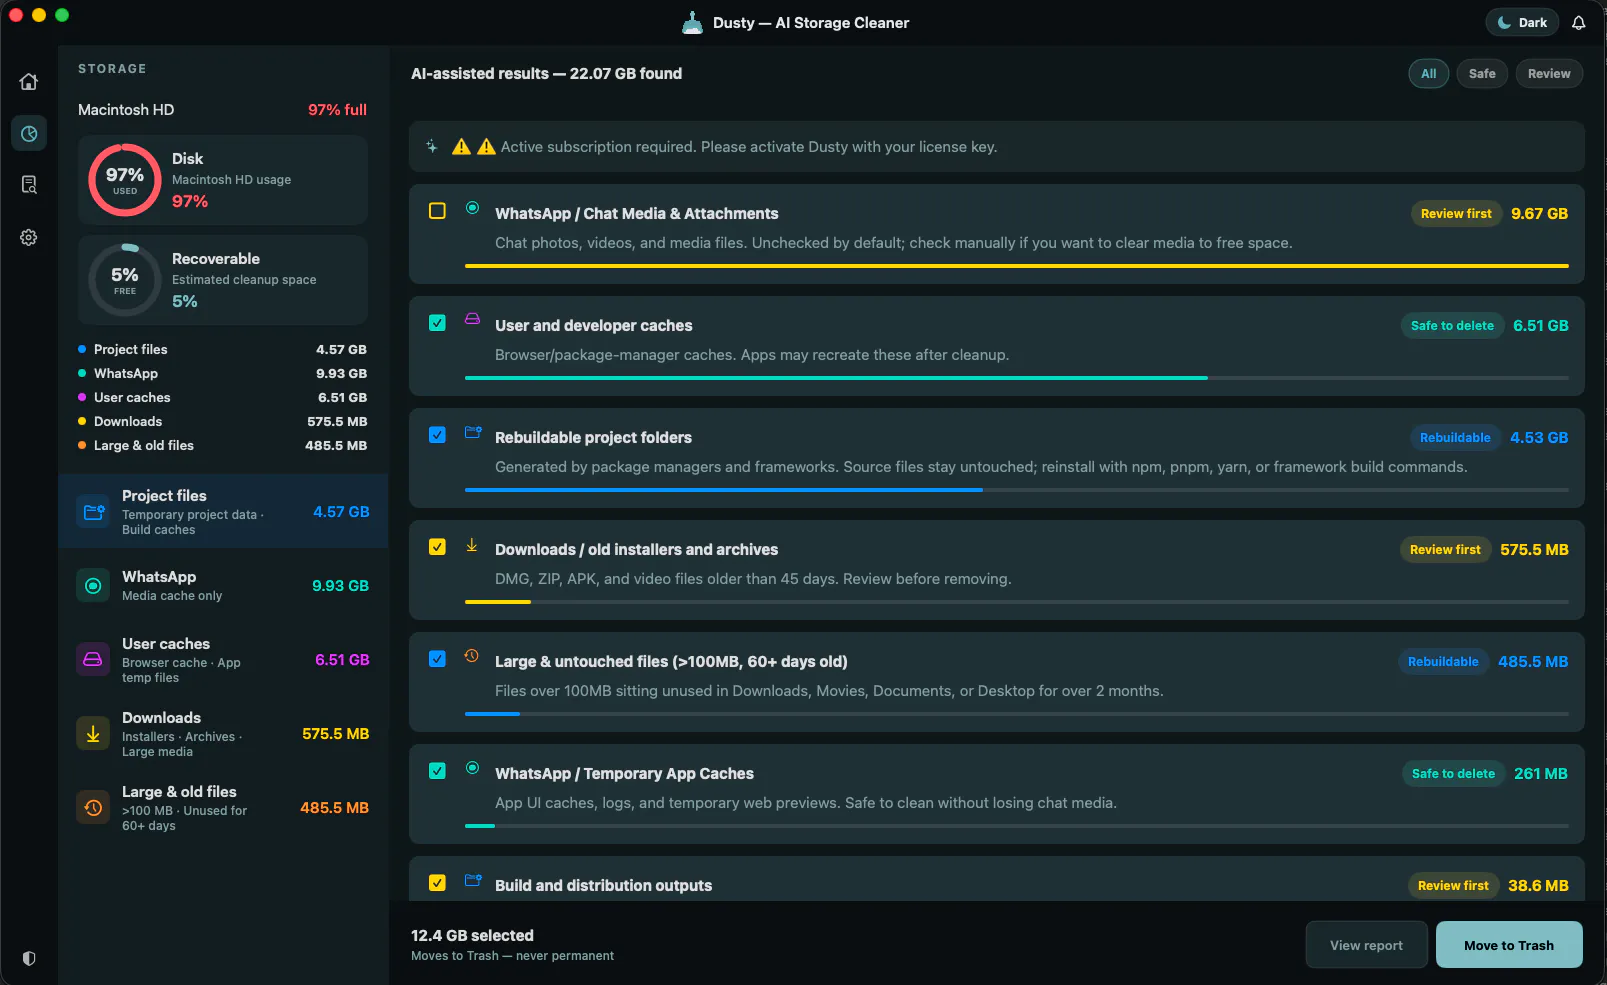Open the settings gear icon
1607x985 pixels.
(29, 237)
